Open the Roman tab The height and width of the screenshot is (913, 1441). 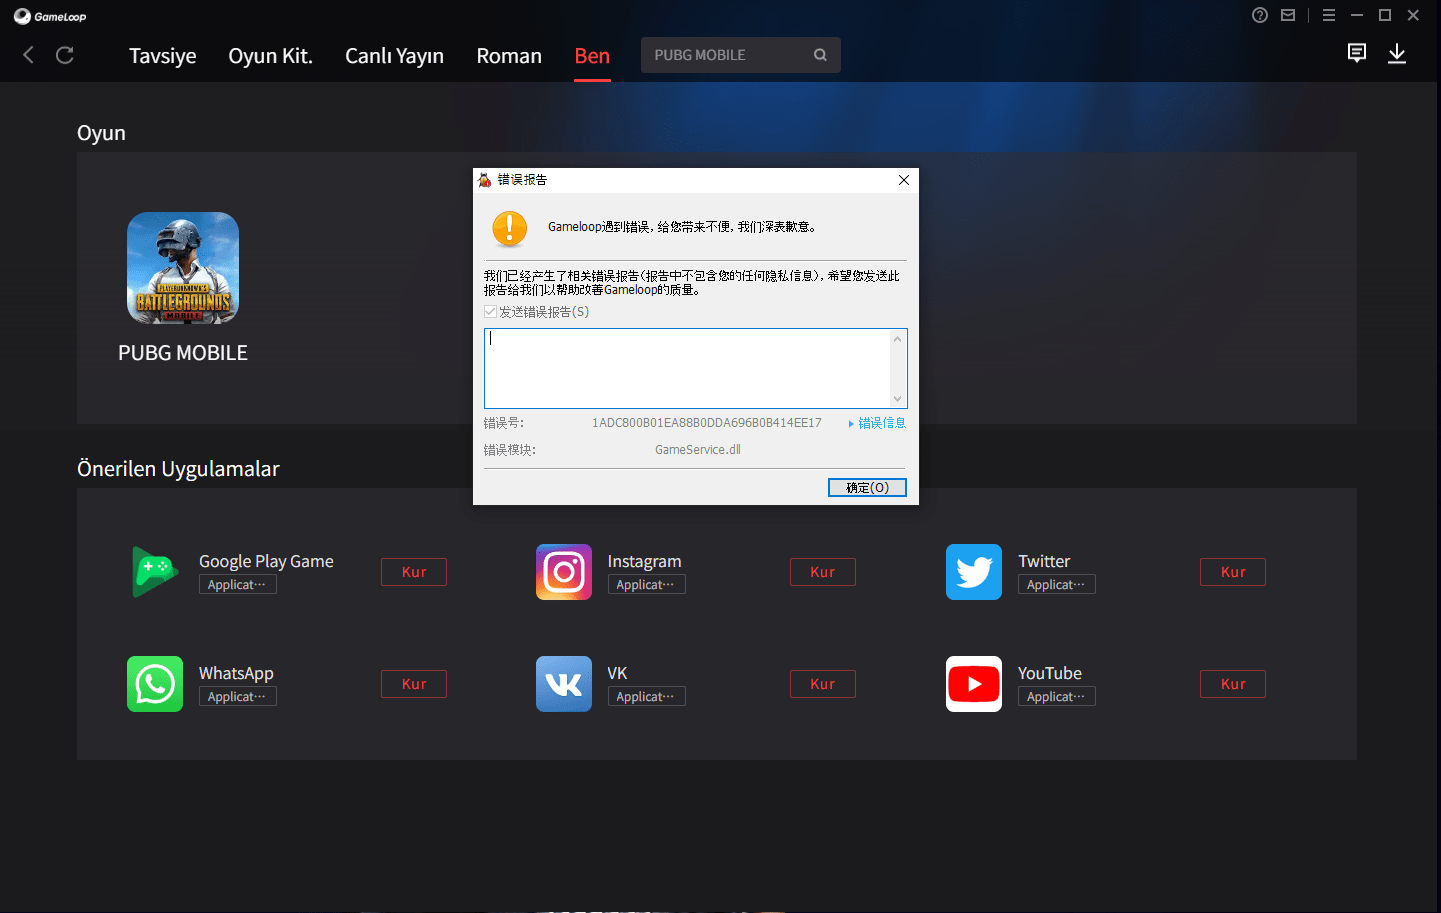509,56
